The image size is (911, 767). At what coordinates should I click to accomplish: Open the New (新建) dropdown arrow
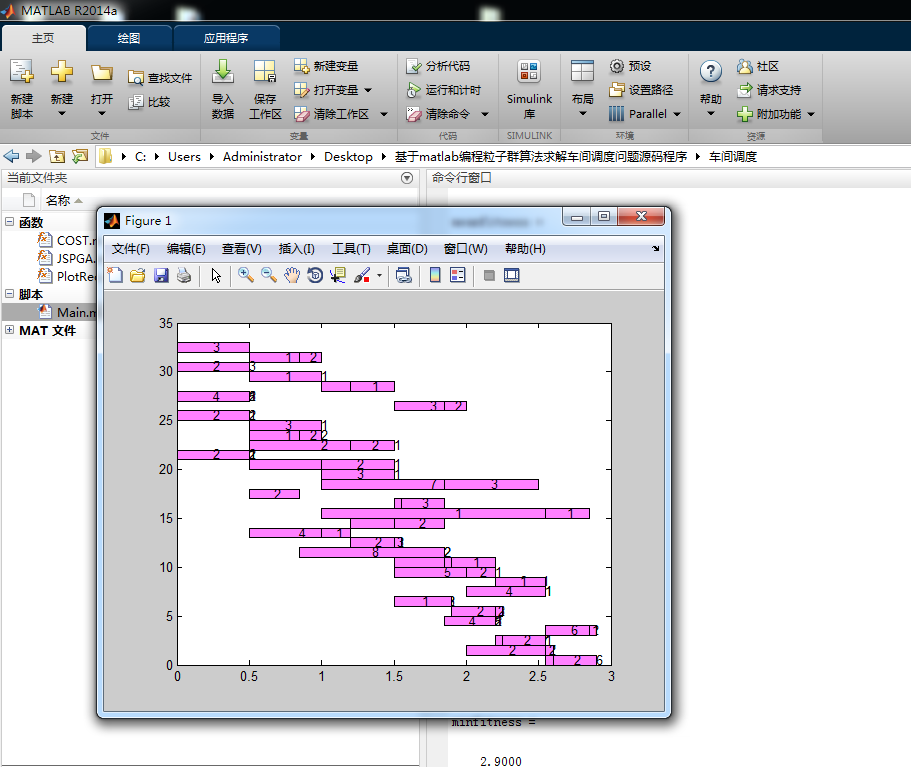pyautogui.click(x=62, y=114)
